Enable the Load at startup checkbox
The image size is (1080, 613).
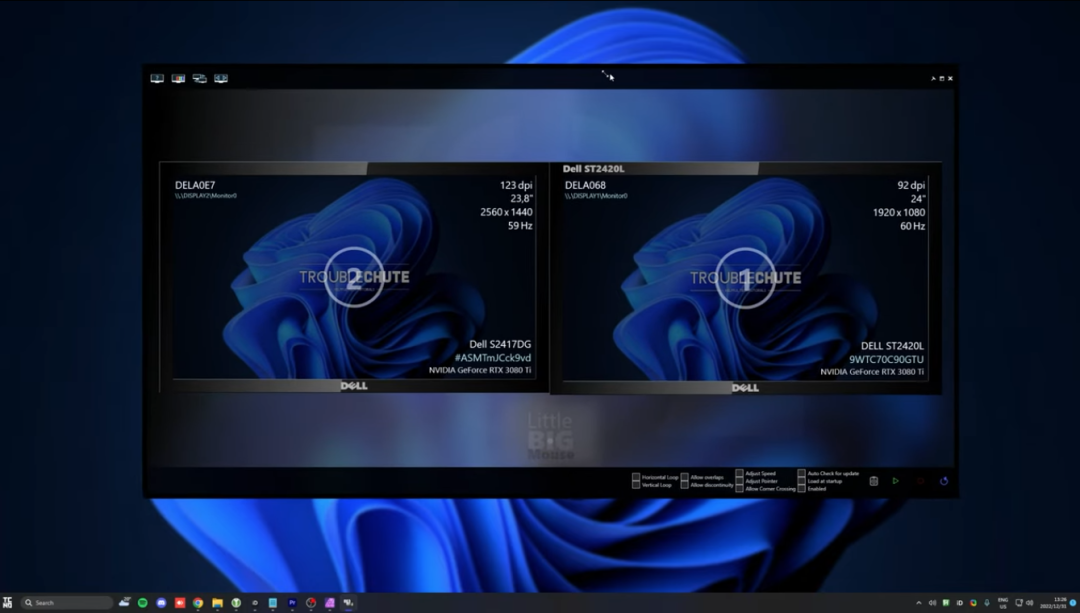coord(801,481)
